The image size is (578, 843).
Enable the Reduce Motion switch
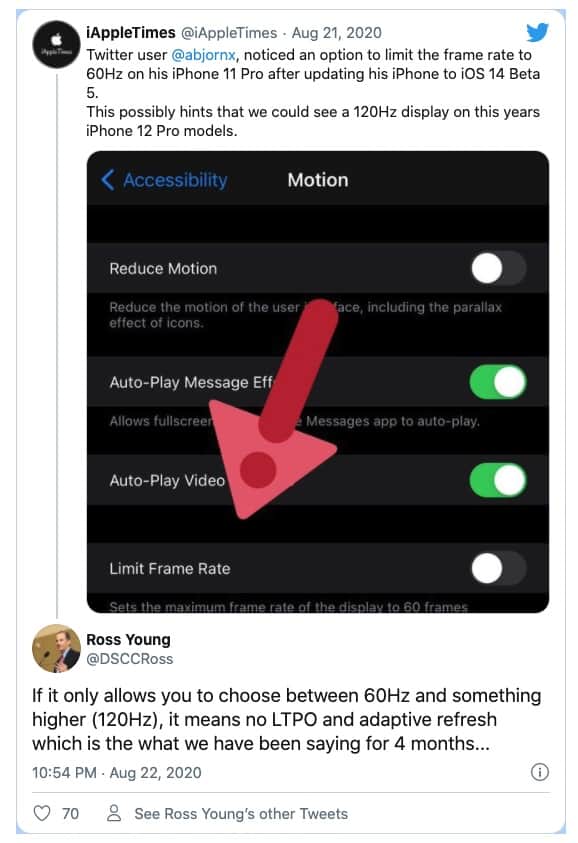498,268
